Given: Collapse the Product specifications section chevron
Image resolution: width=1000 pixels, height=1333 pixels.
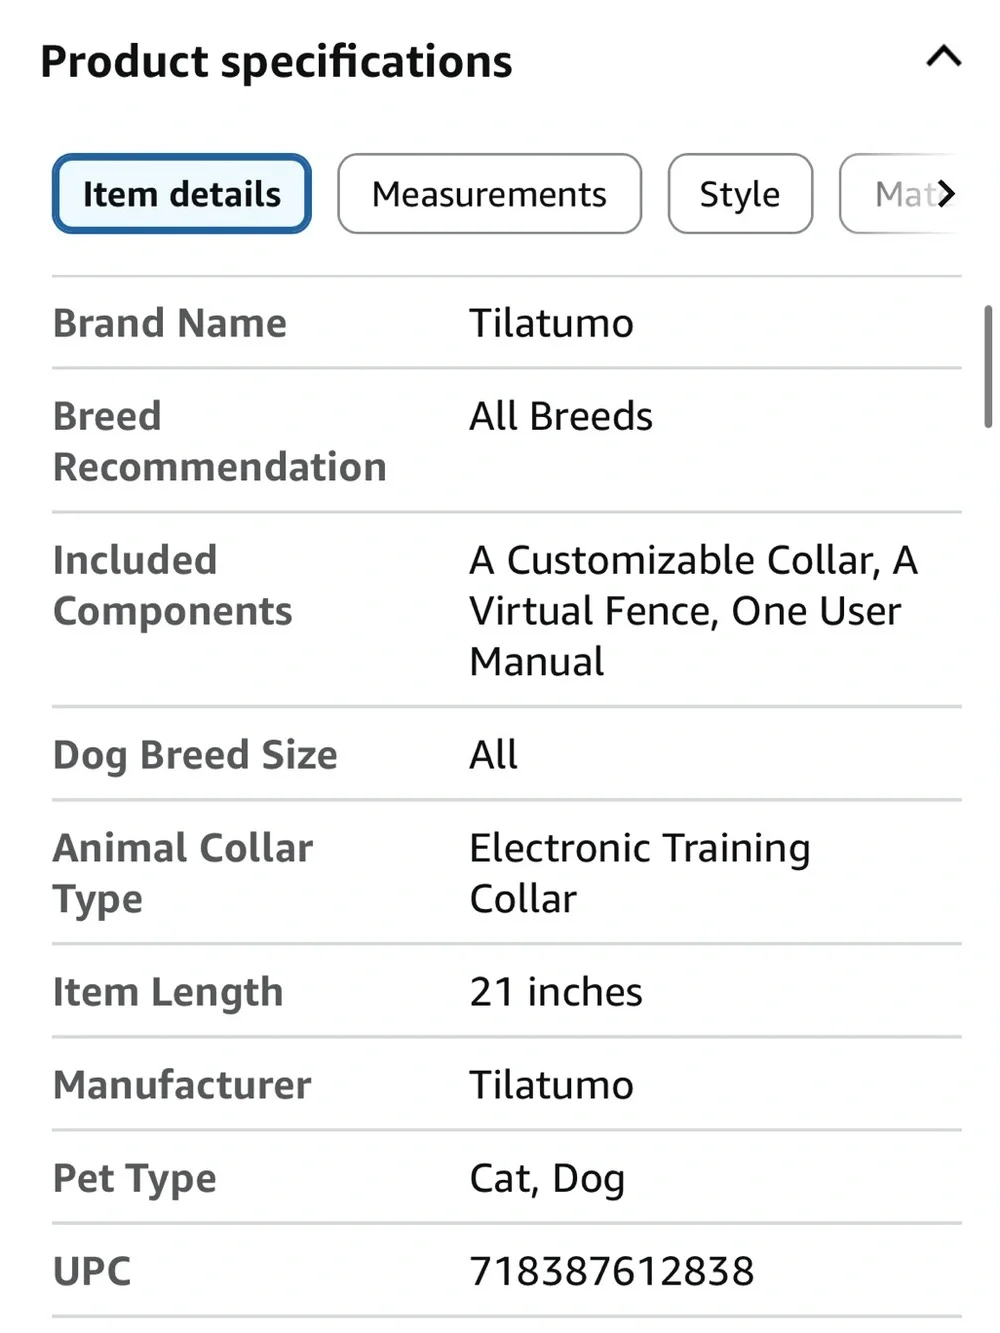Looking at the screenshot, I should [x=943, y=57].
